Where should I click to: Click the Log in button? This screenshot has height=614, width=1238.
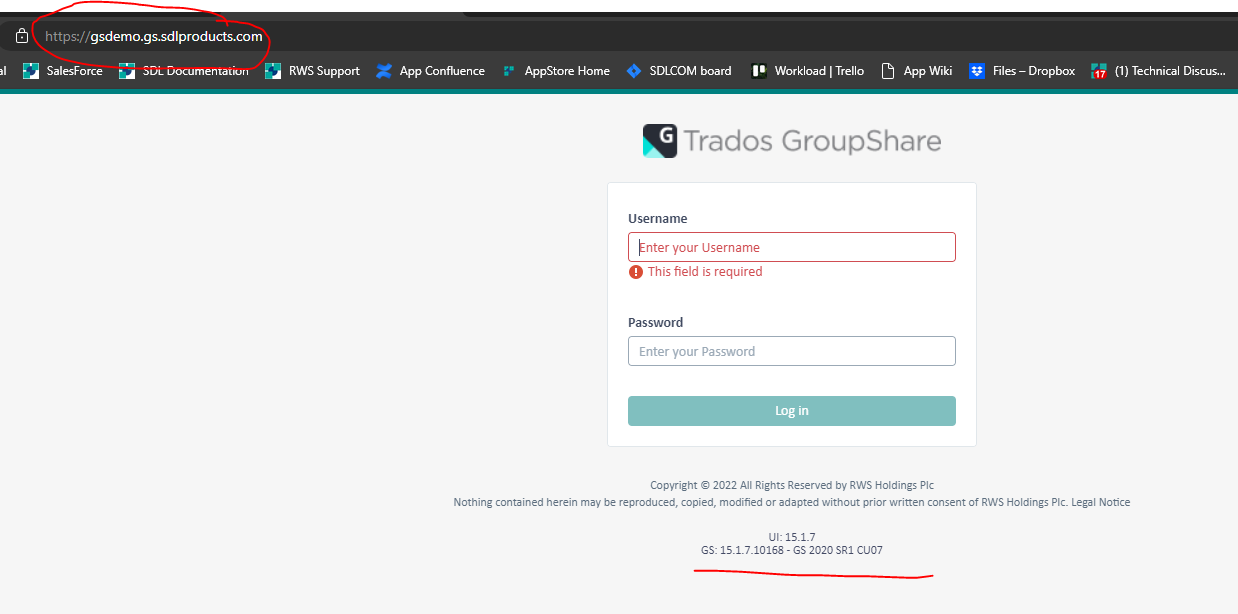(x=792, y=411)
